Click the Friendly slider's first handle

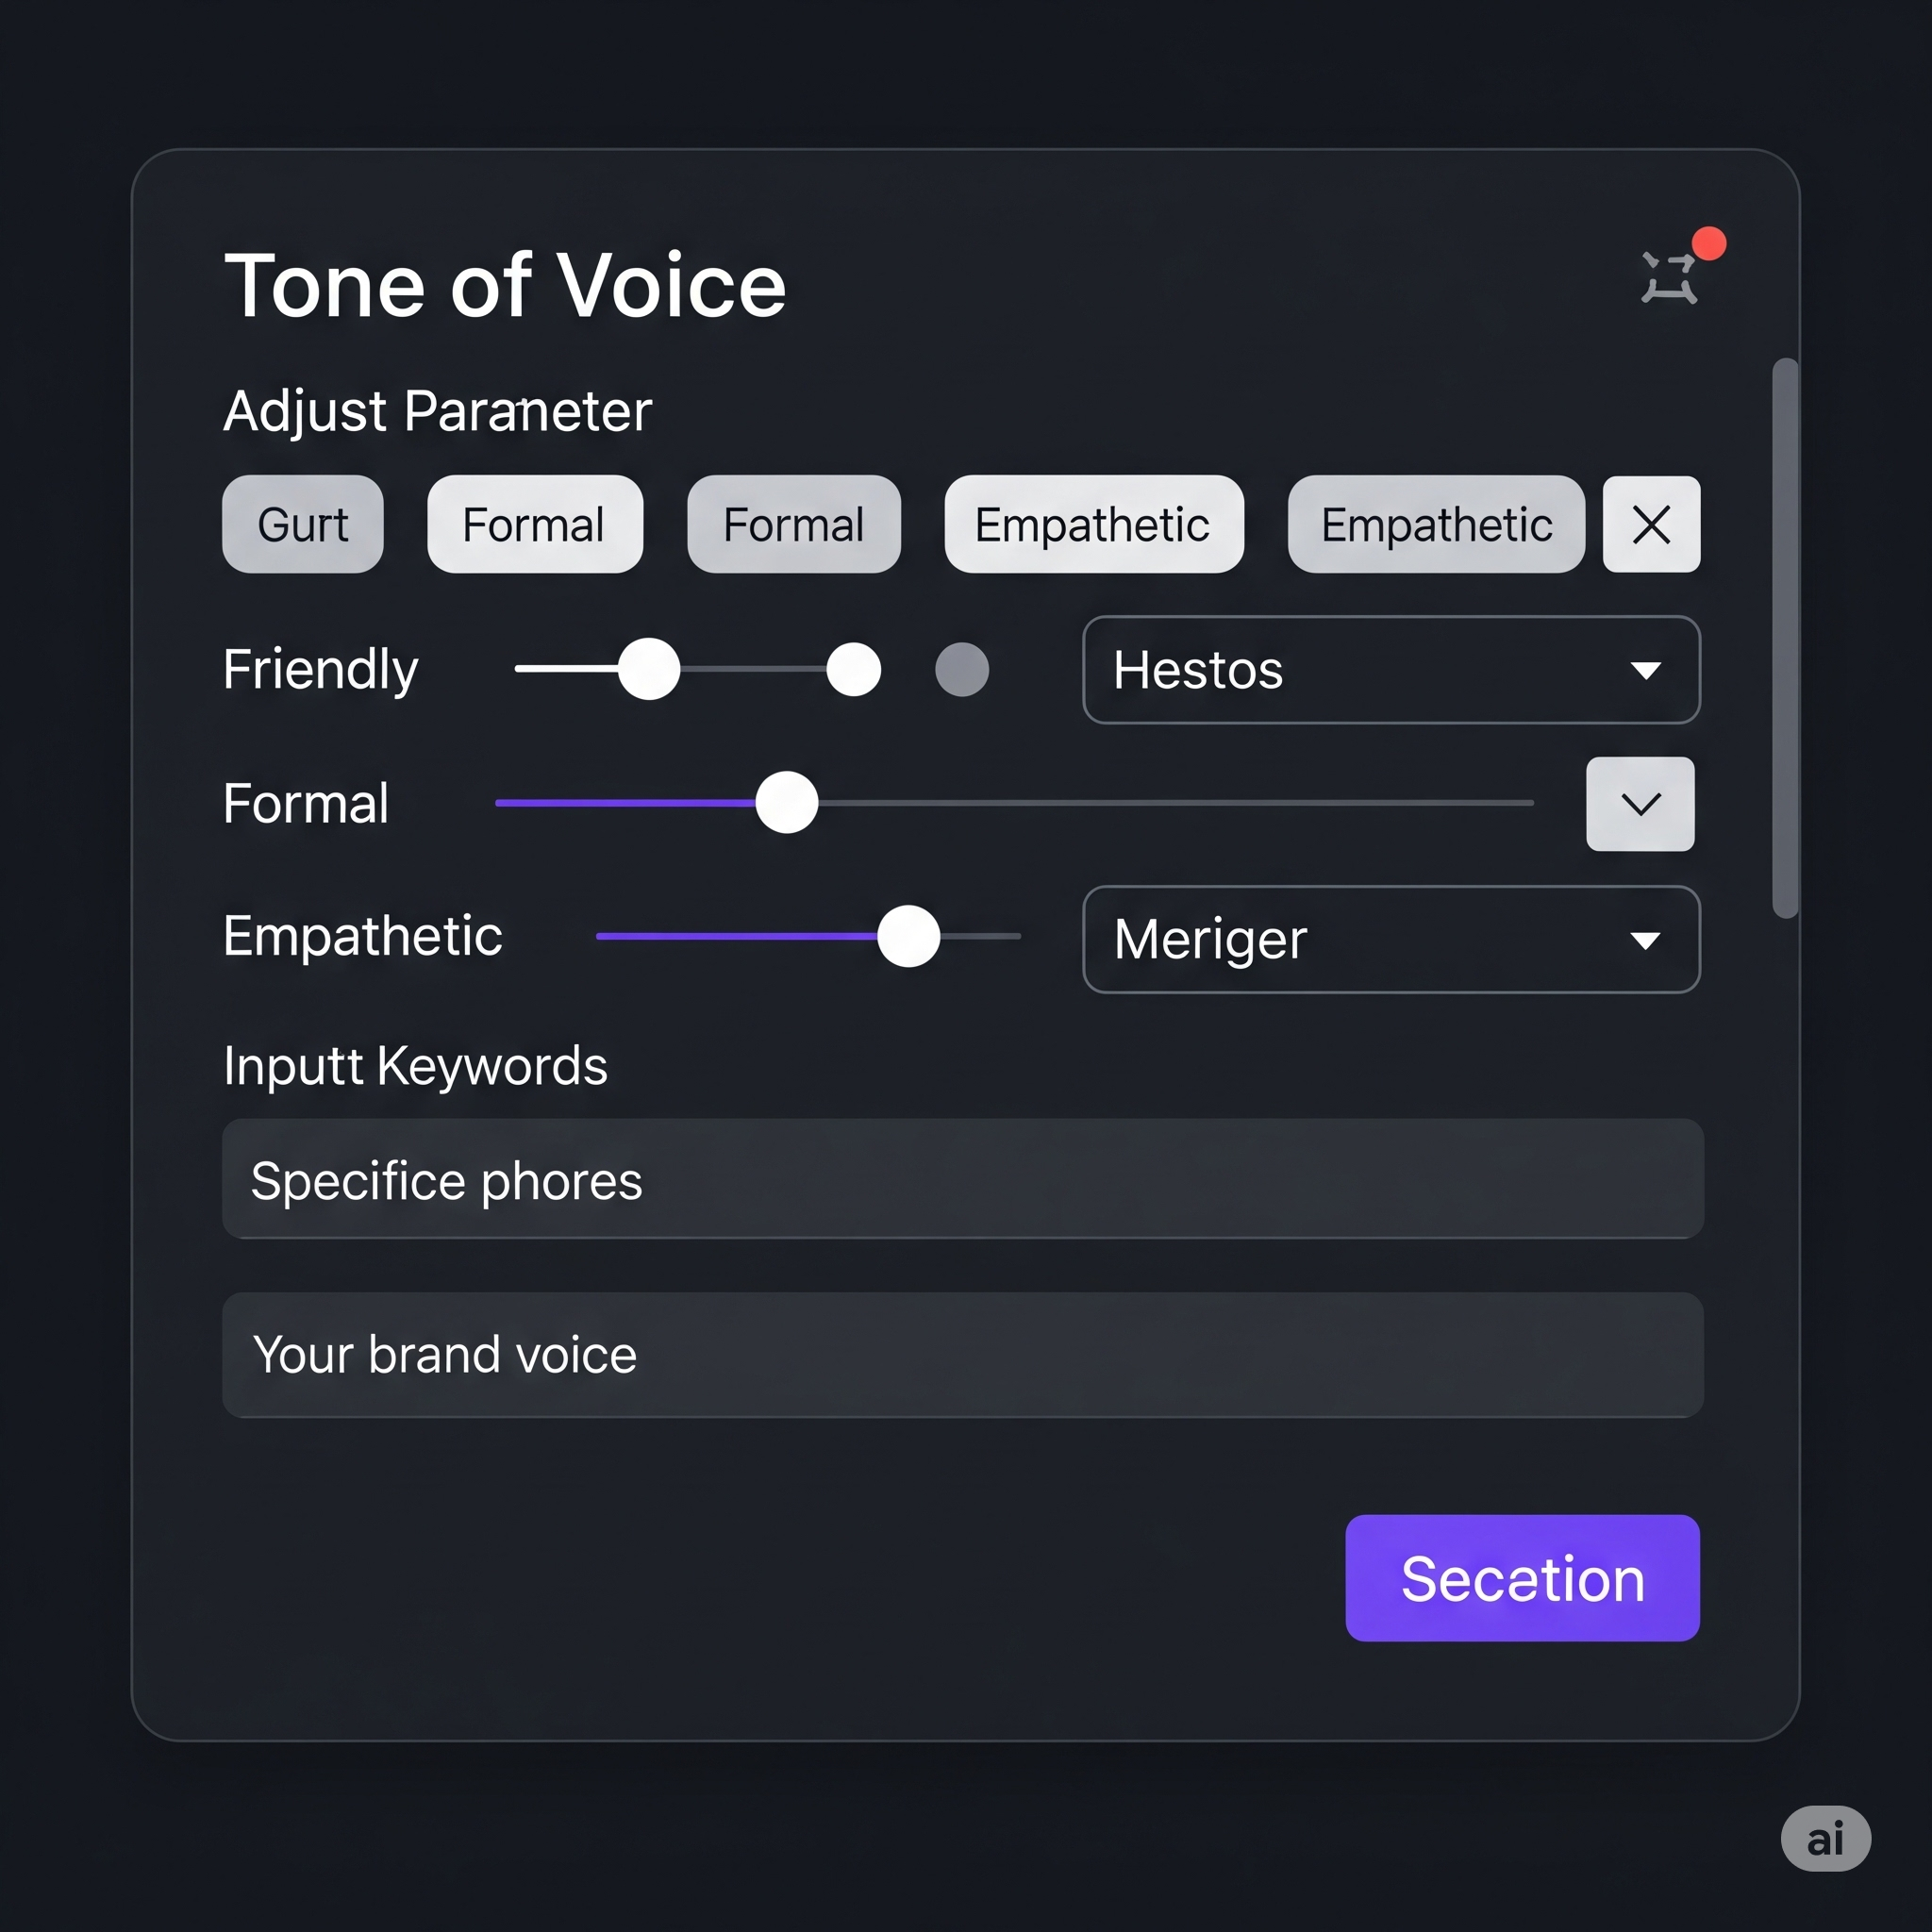click(649, 669)
